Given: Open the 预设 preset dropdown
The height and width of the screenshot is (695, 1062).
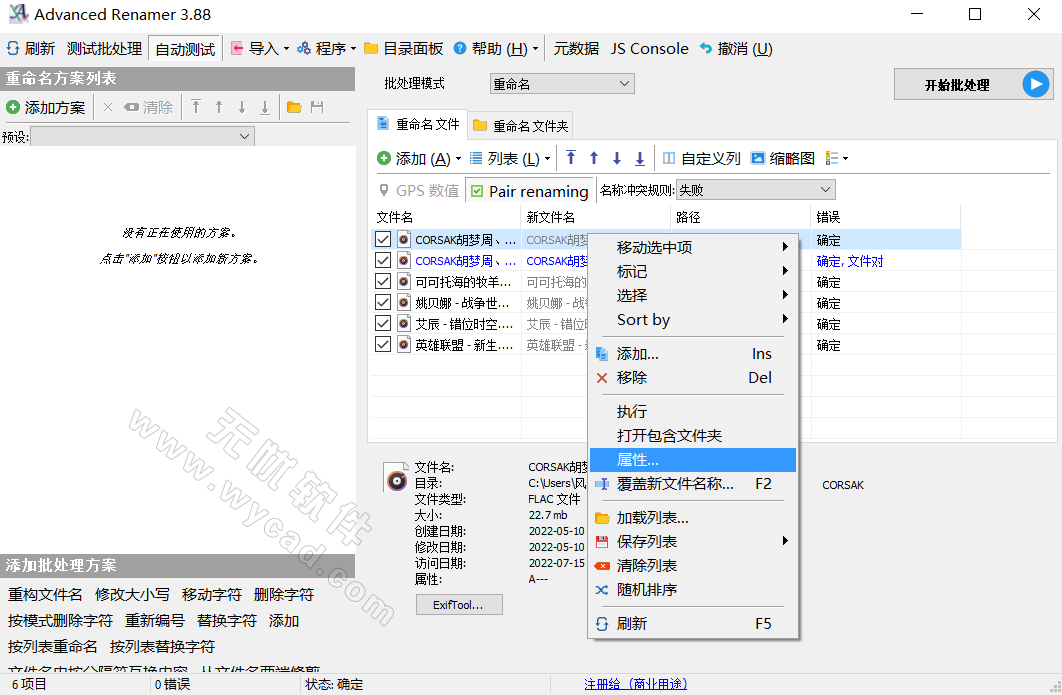Looking at the screenshot, I should click(x=142, y=136).
